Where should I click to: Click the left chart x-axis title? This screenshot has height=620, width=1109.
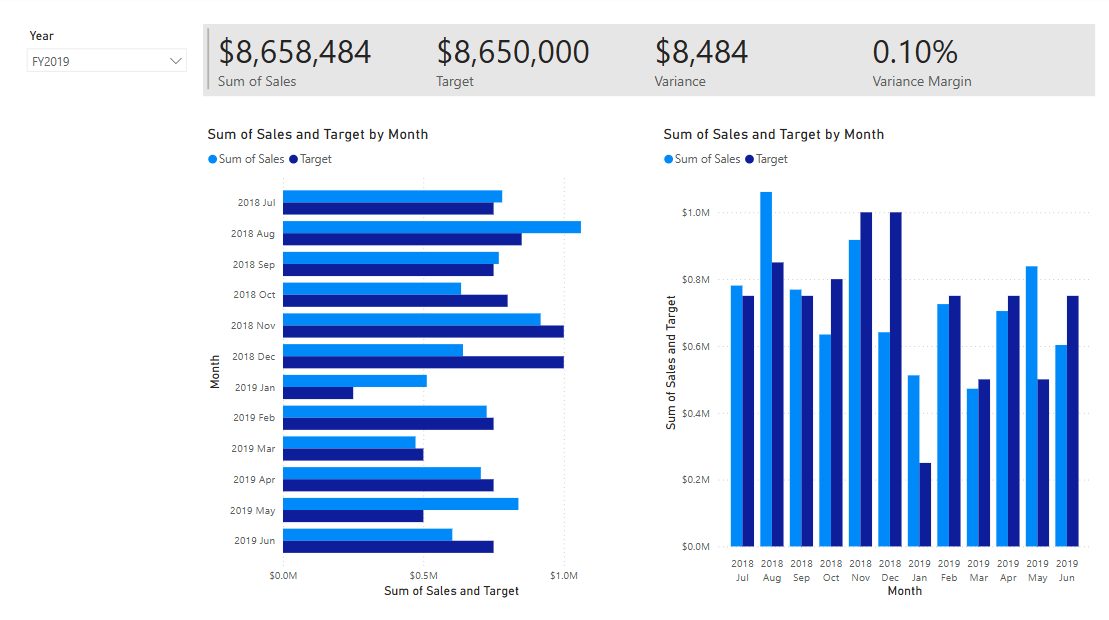click(x=451, y=591)
